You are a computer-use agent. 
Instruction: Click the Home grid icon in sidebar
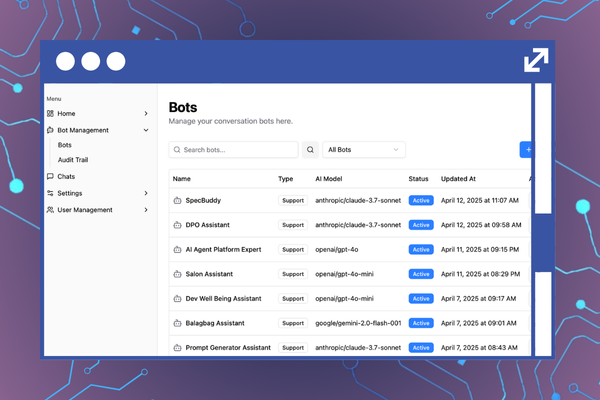pyautogui.click(x=50, y=113)
